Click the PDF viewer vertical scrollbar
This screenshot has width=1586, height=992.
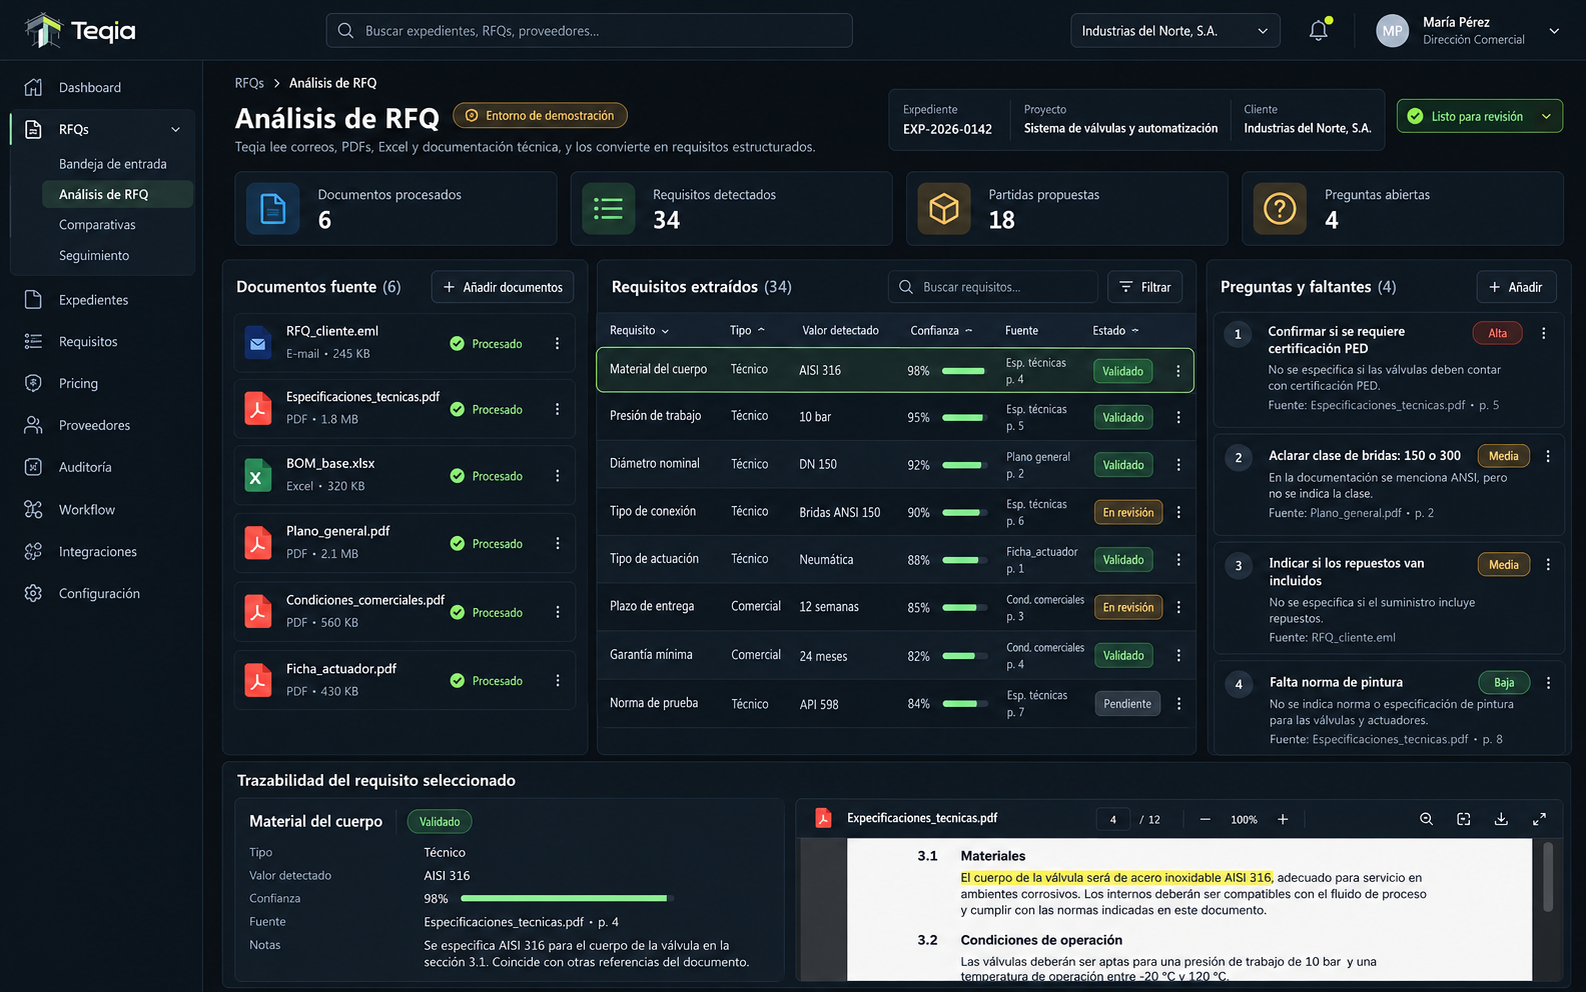[x=1547, y=877]
